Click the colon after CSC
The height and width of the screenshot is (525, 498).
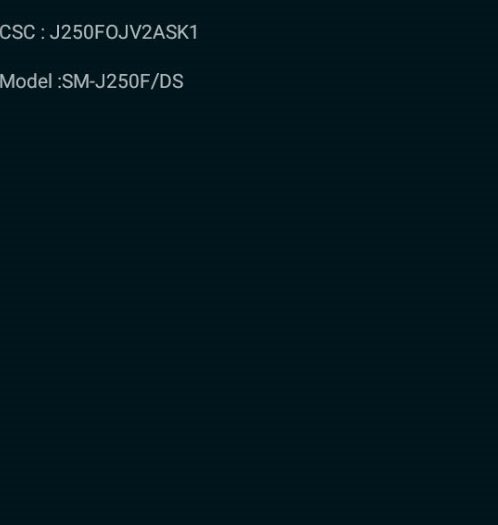(43, 34)
